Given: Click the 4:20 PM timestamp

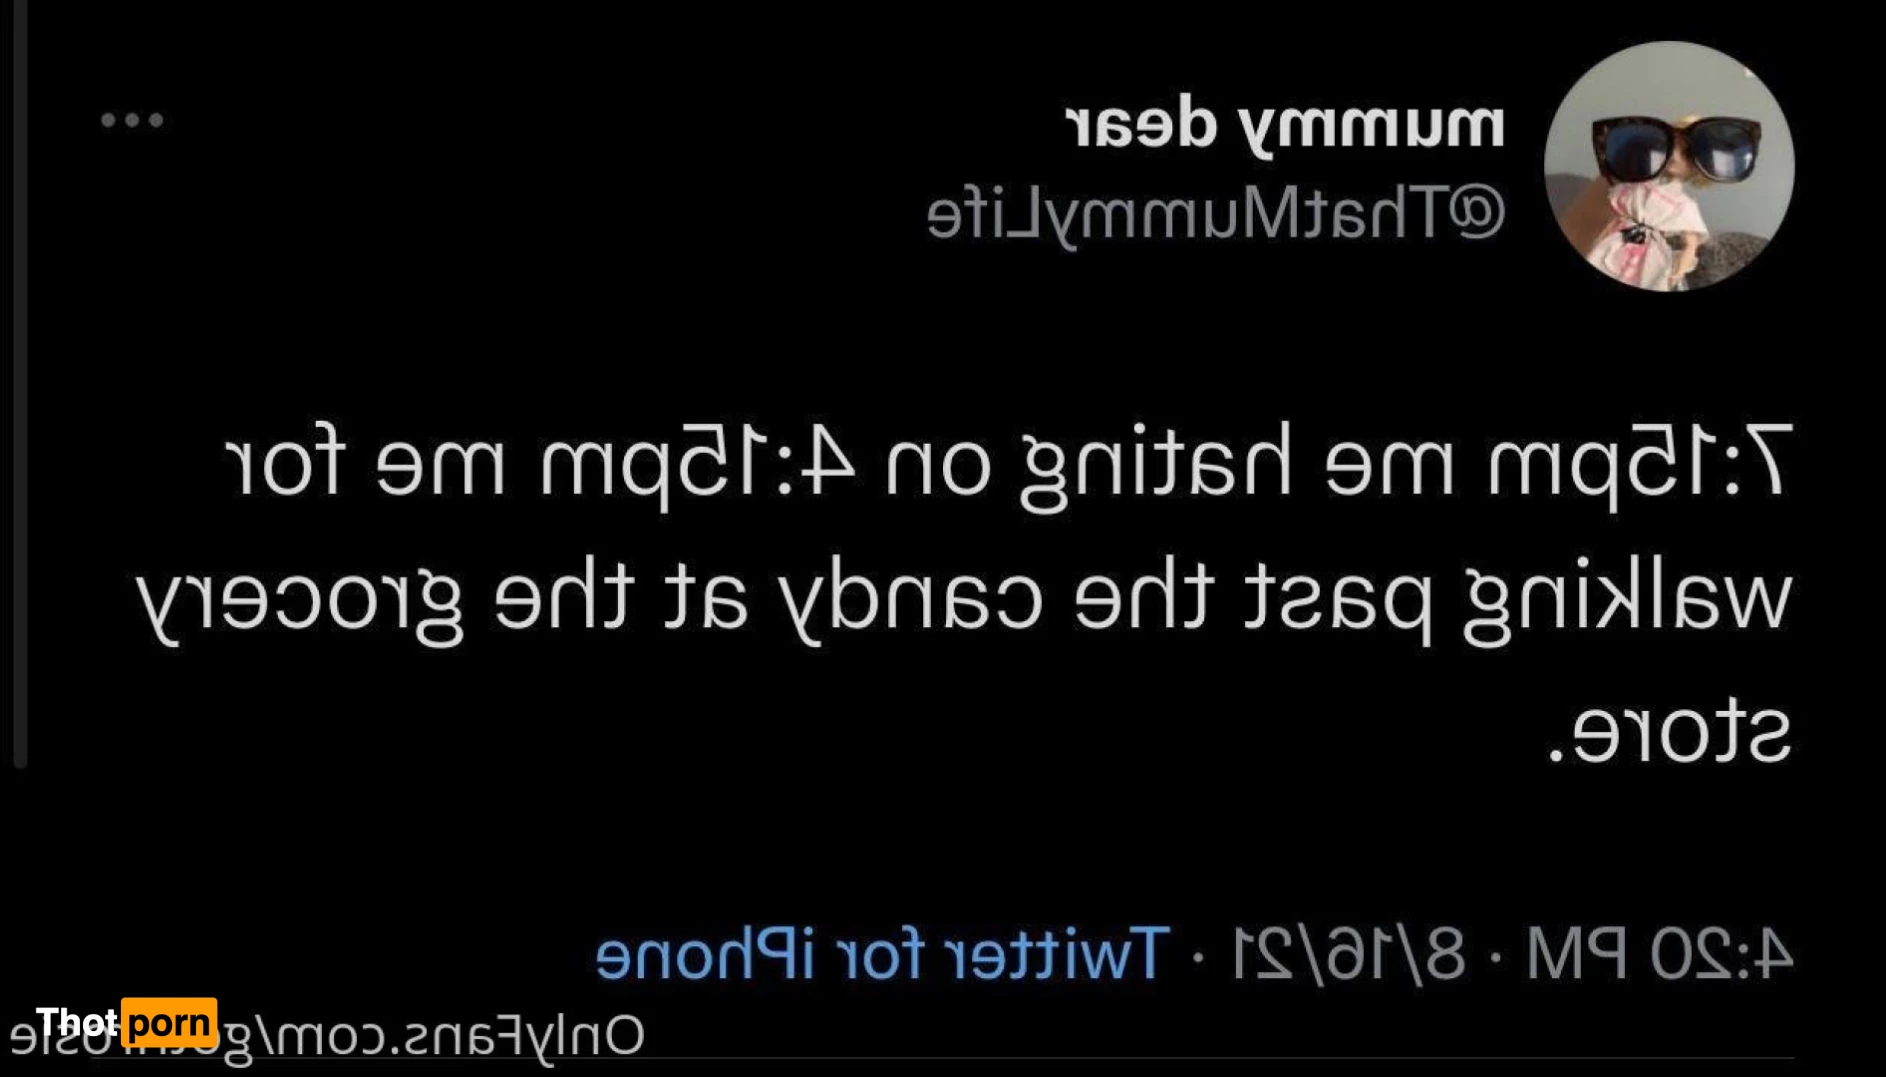Looking at the screenshot, I should [1659, 953].
